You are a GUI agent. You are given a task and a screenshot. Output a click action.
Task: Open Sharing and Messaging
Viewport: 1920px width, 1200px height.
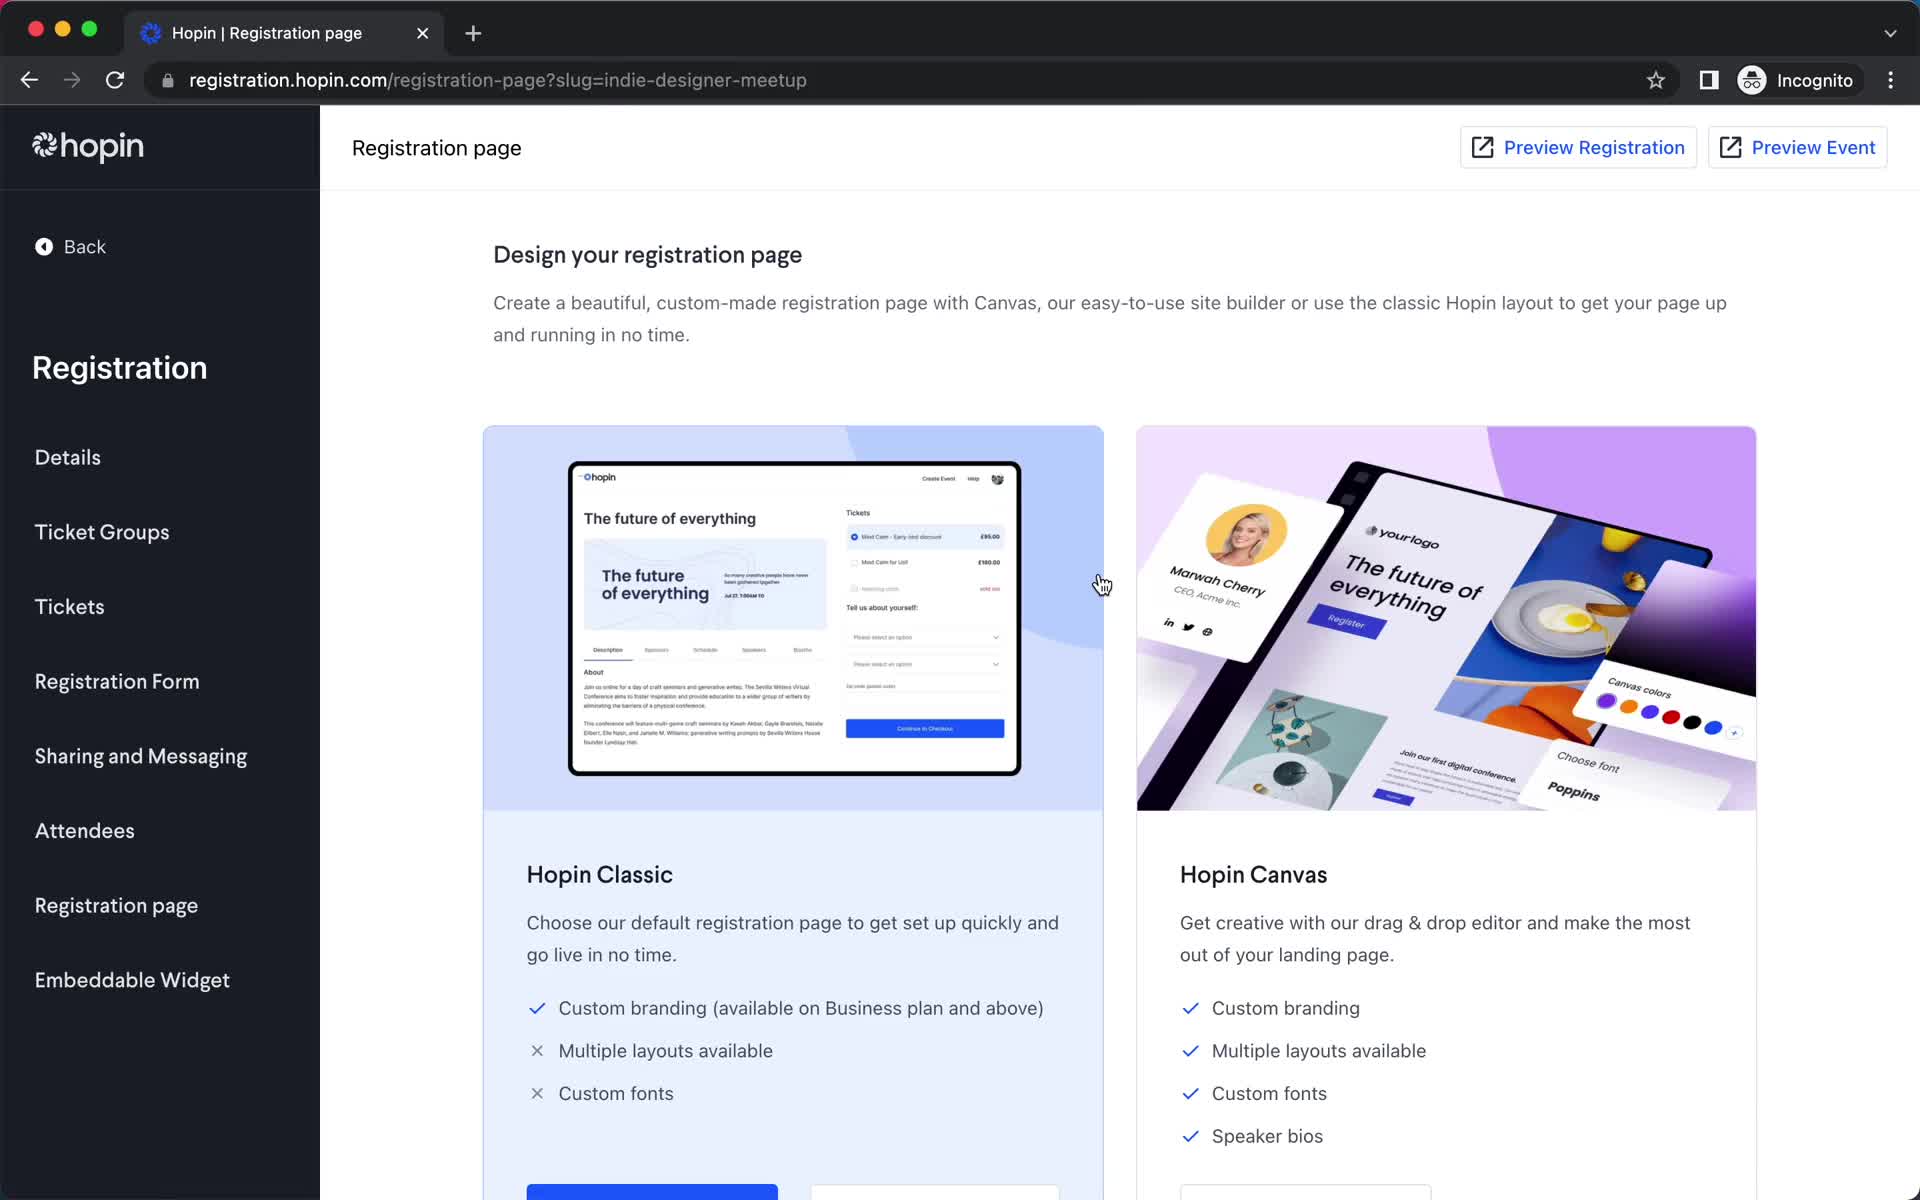tap(141, 757)
